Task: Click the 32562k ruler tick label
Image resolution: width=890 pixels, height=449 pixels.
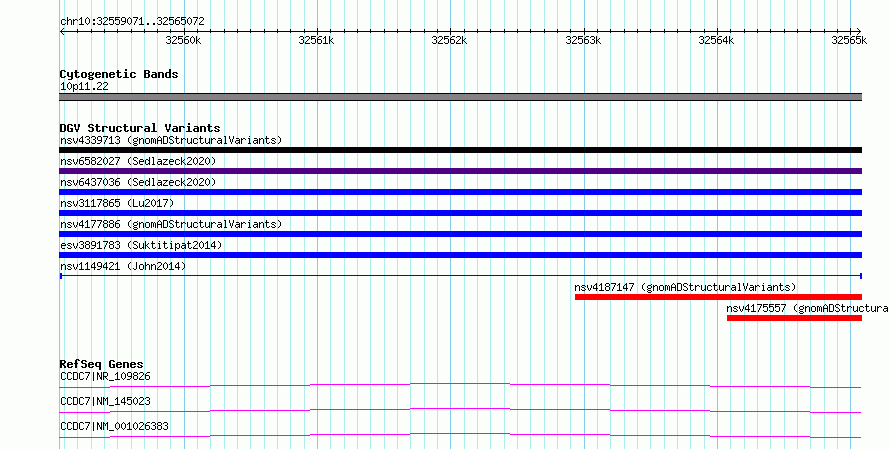Action: tap(450, 40)
